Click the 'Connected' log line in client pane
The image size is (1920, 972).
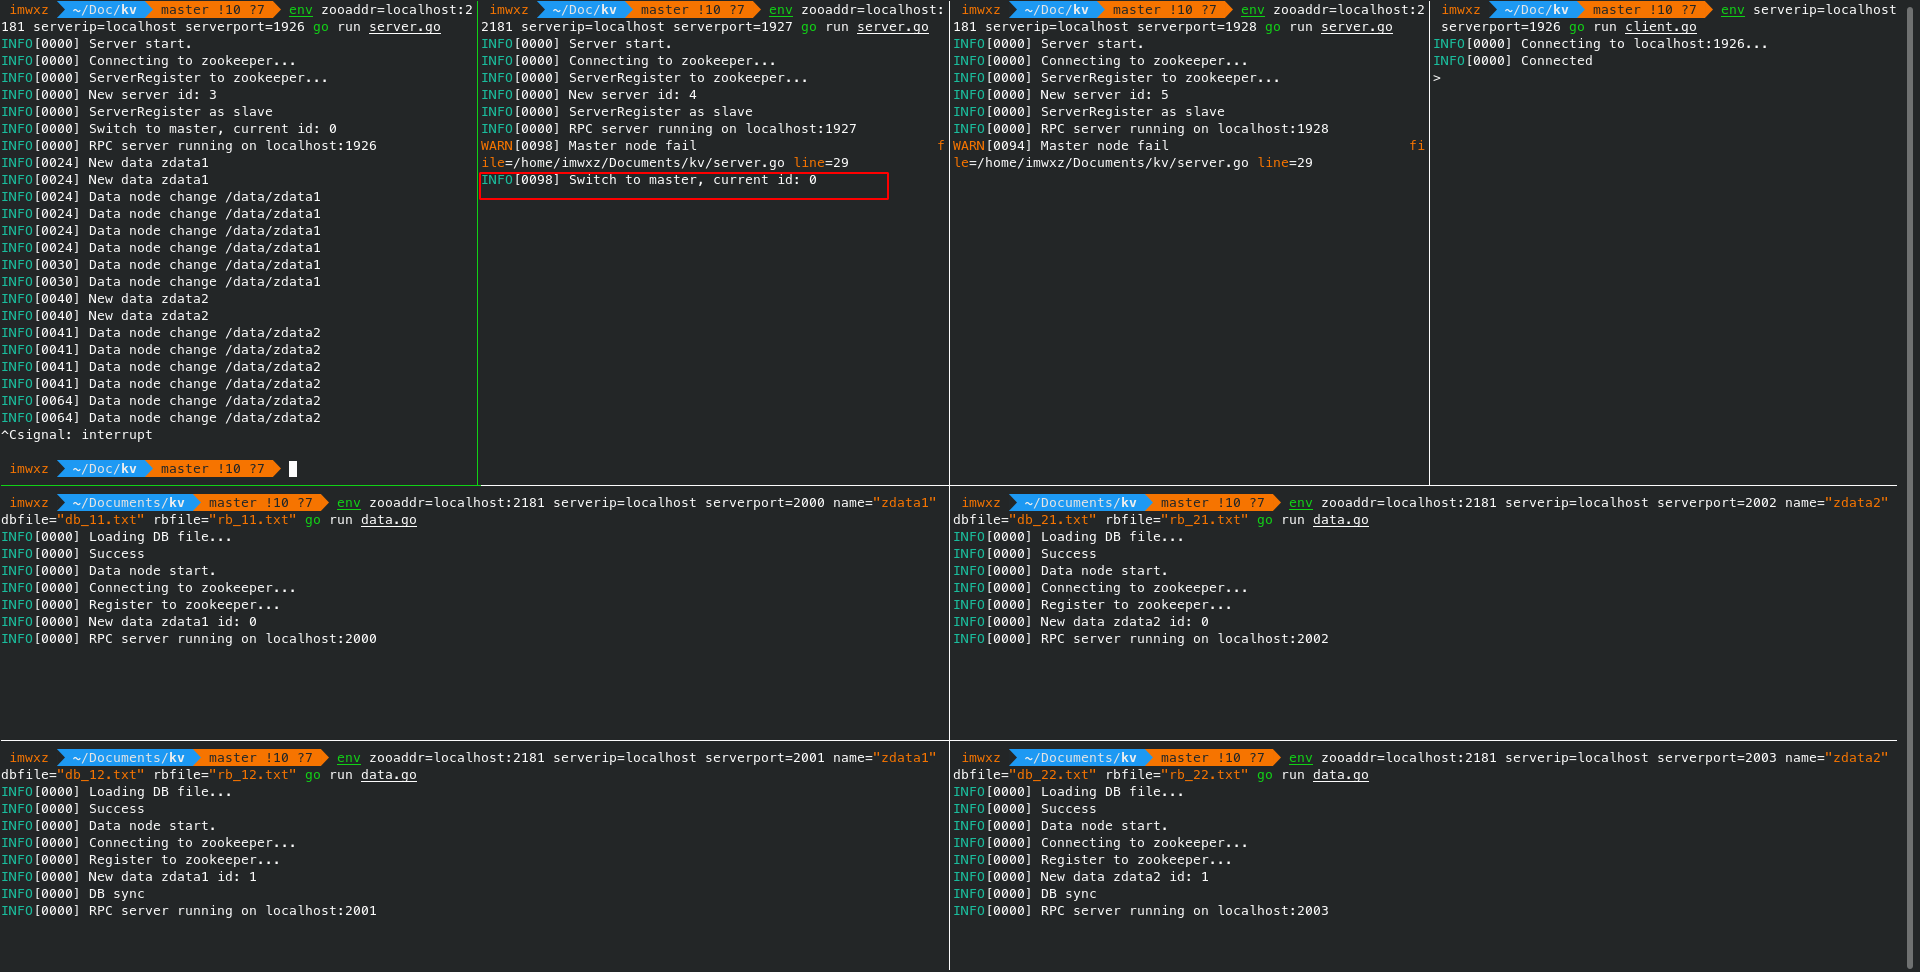point(1513,61)
